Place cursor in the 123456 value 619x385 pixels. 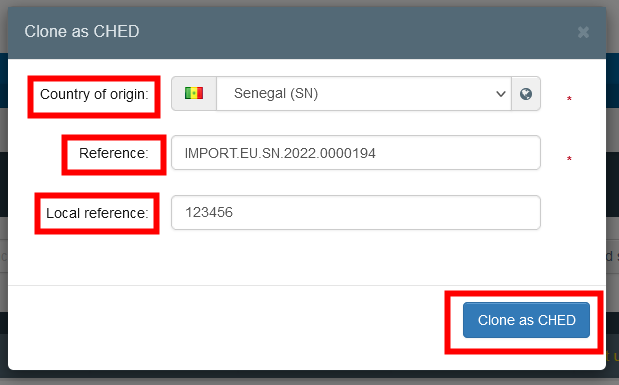pos(209,212)
